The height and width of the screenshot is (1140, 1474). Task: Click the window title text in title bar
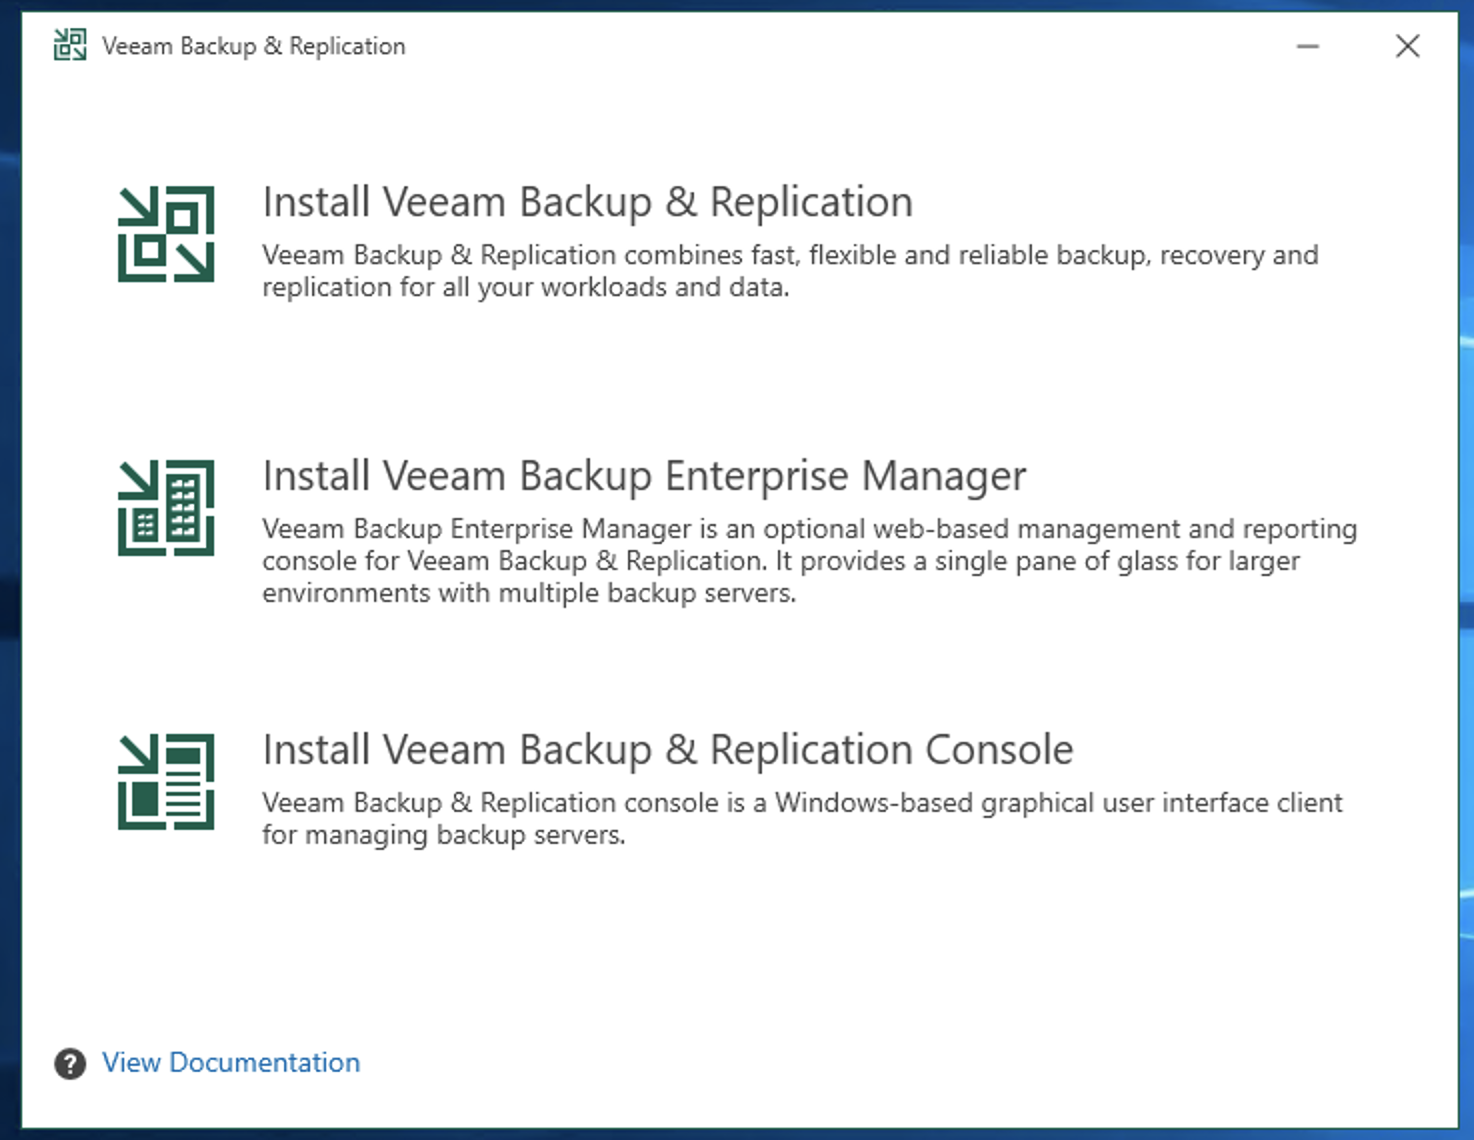254,46
